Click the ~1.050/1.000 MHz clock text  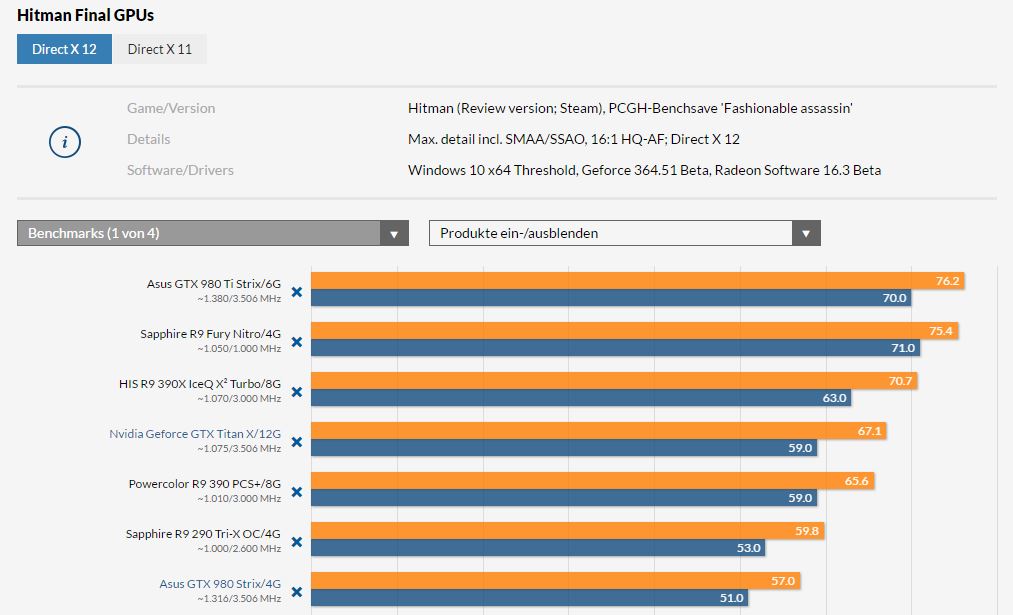pos(239,348)
